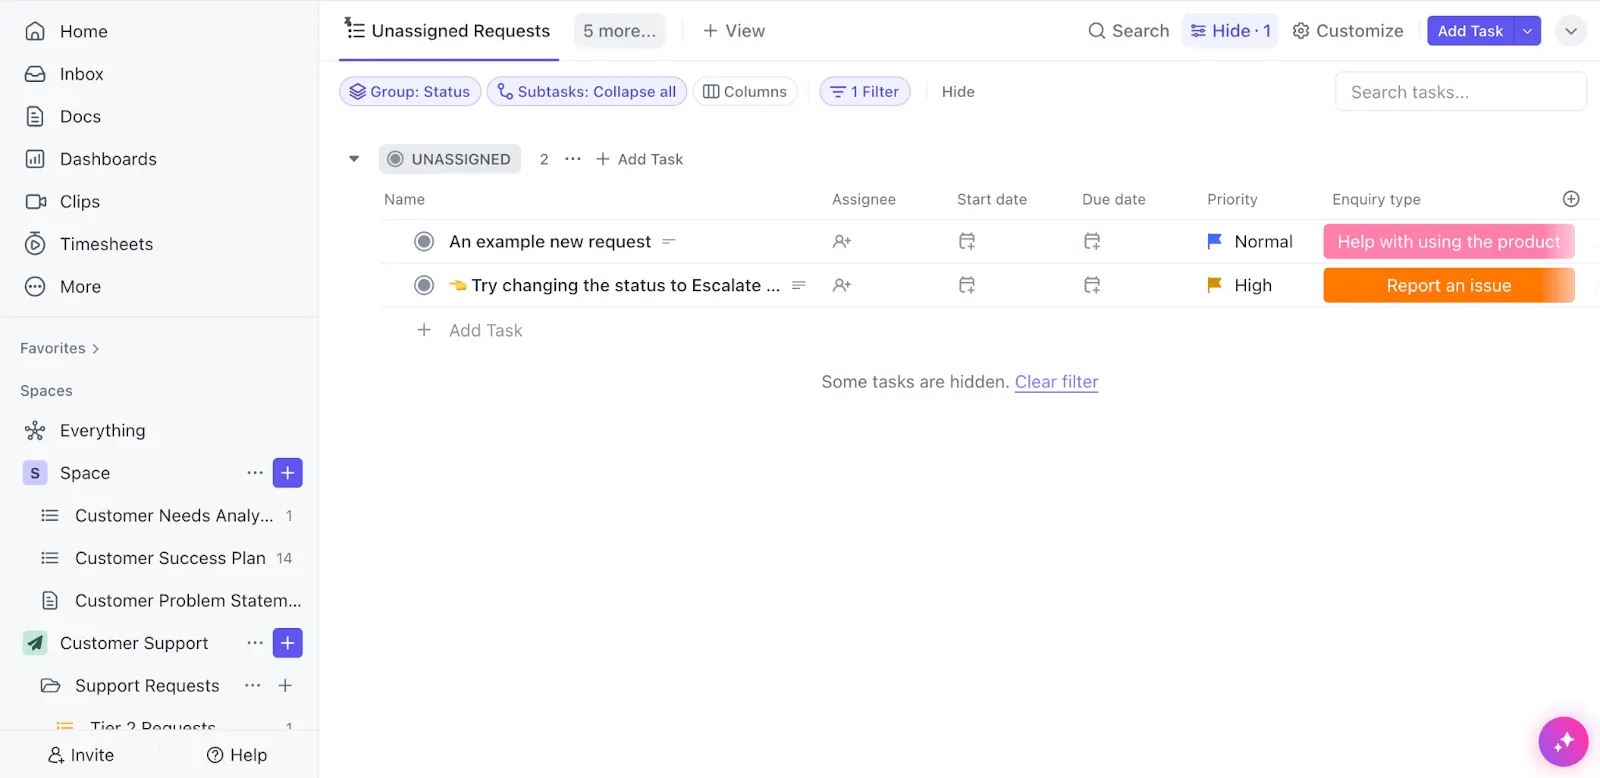Click the Hide text button beside filter
1600x778 pixels.
[x=958, y=92]
